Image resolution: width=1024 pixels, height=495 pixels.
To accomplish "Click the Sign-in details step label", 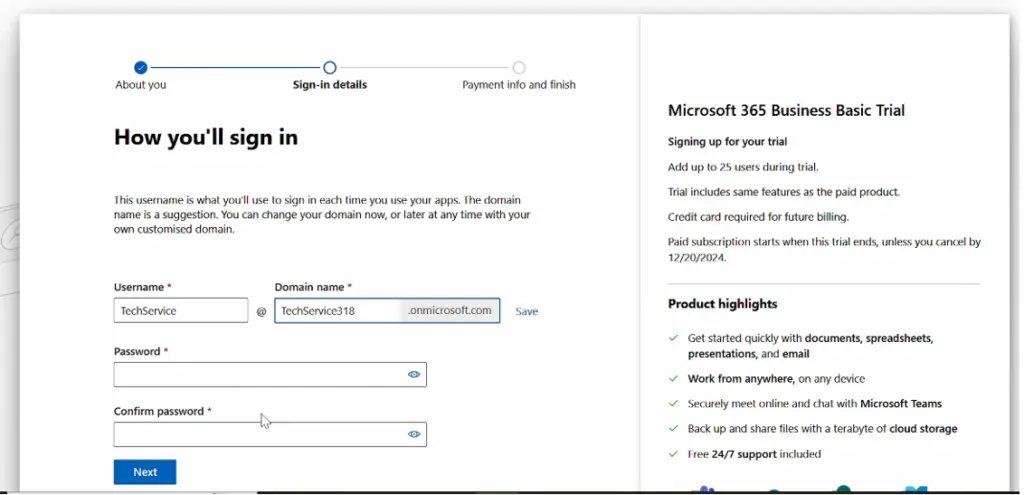I will click(x=330, y=85).
